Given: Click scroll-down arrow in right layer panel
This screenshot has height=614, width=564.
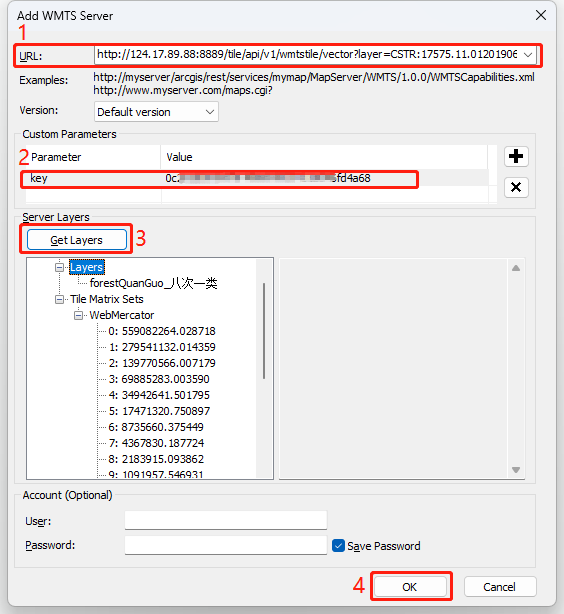Looking at the screenshot, I should (x=516, y=470).
